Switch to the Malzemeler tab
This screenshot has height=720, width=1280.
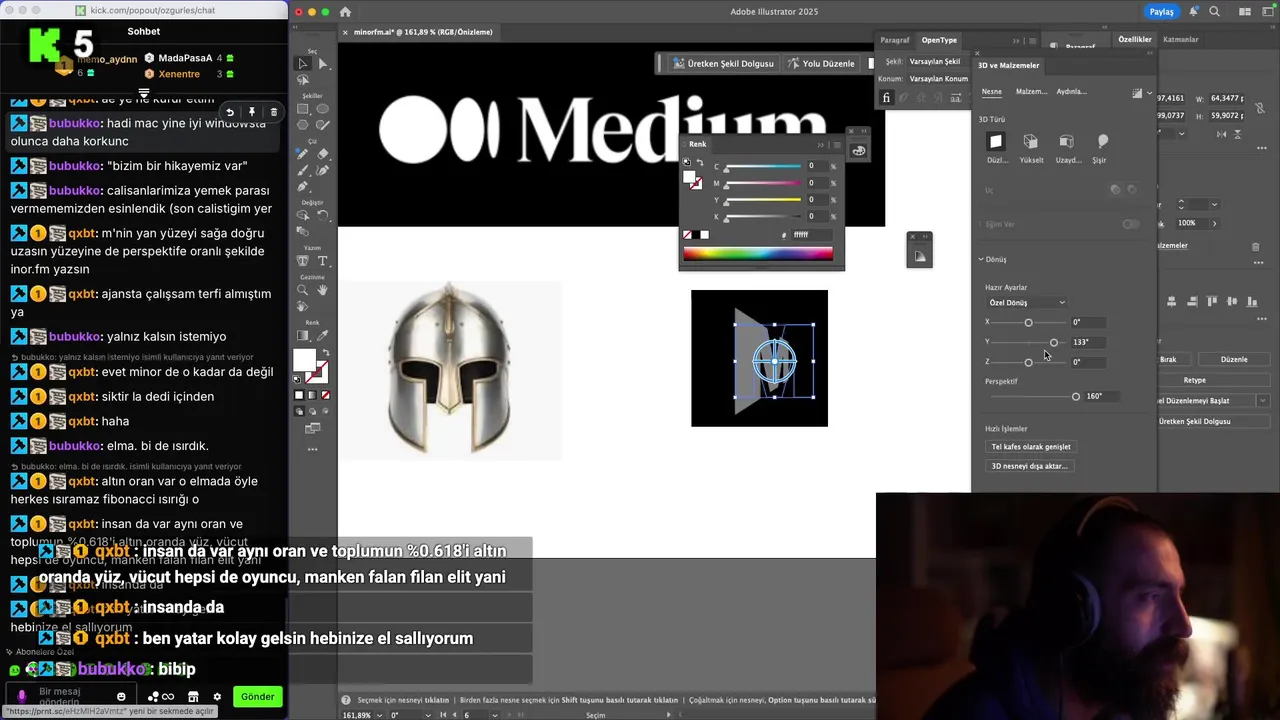point(1031,91)
